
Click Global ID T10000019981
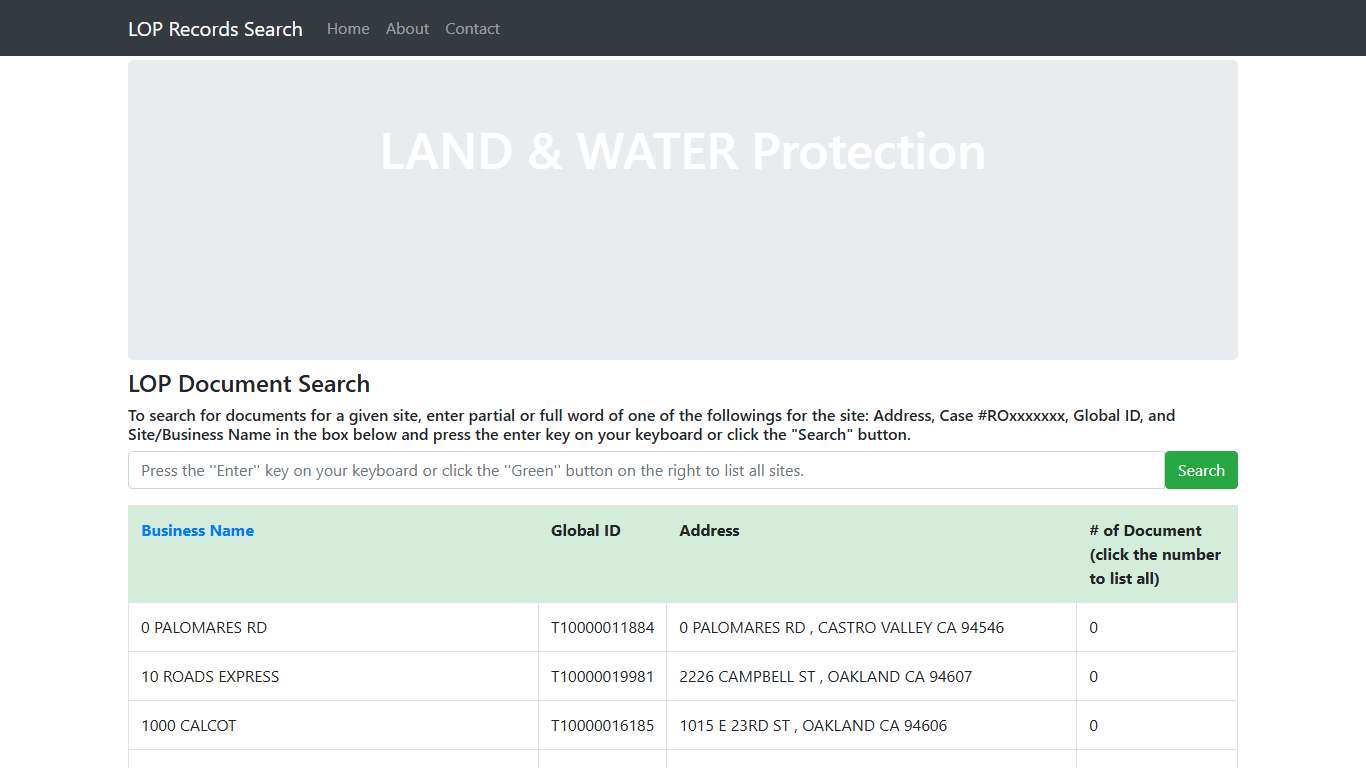click(x=602, y=677)
